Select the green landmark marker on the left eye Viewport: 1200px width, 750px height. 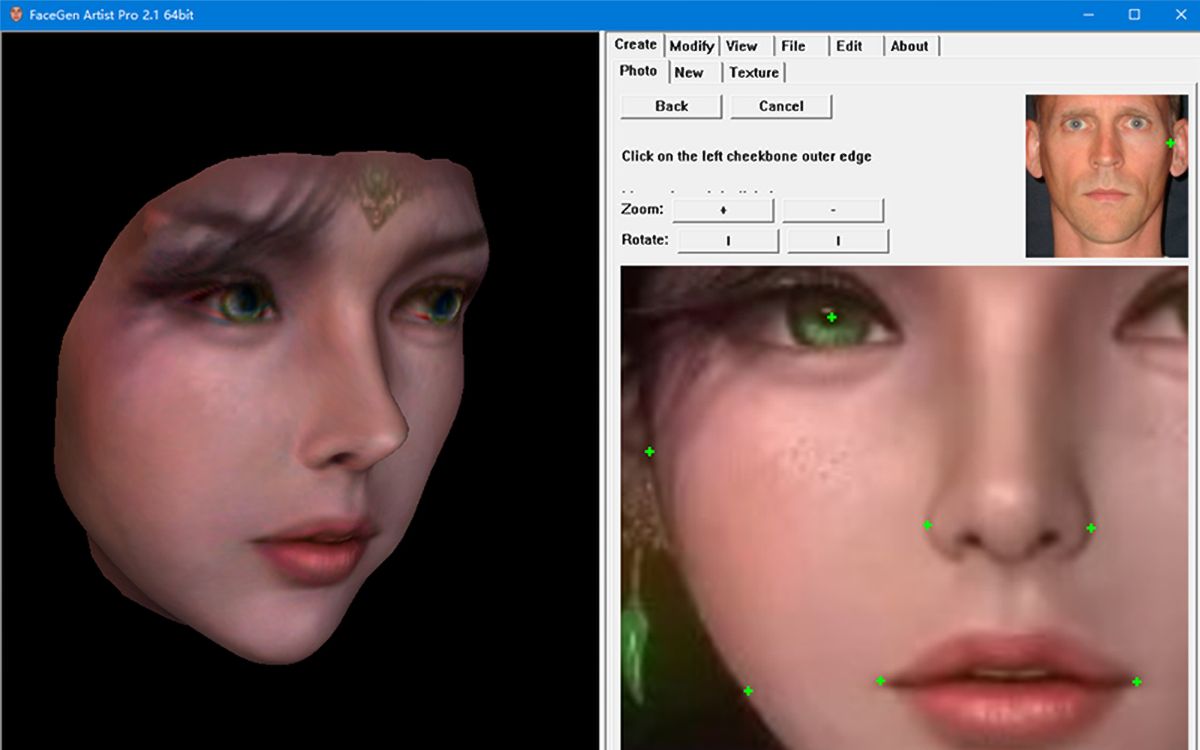coord(831,318)
